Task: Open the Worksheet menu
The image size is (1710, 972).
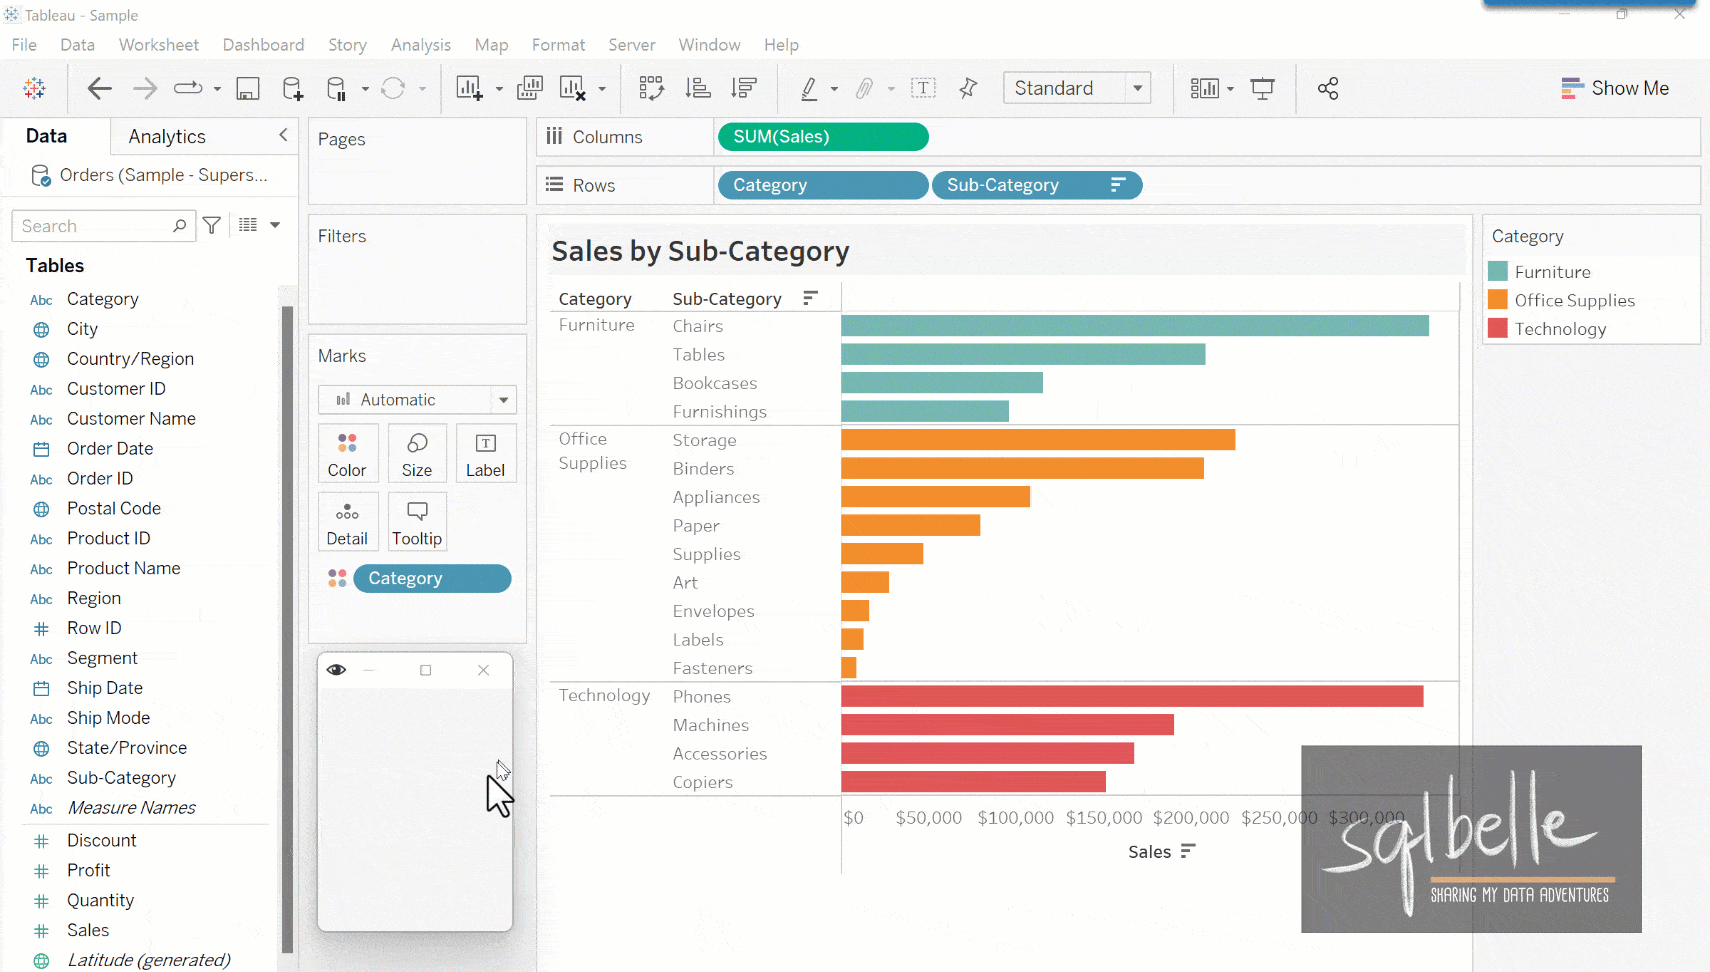Action: click(159, 45)
